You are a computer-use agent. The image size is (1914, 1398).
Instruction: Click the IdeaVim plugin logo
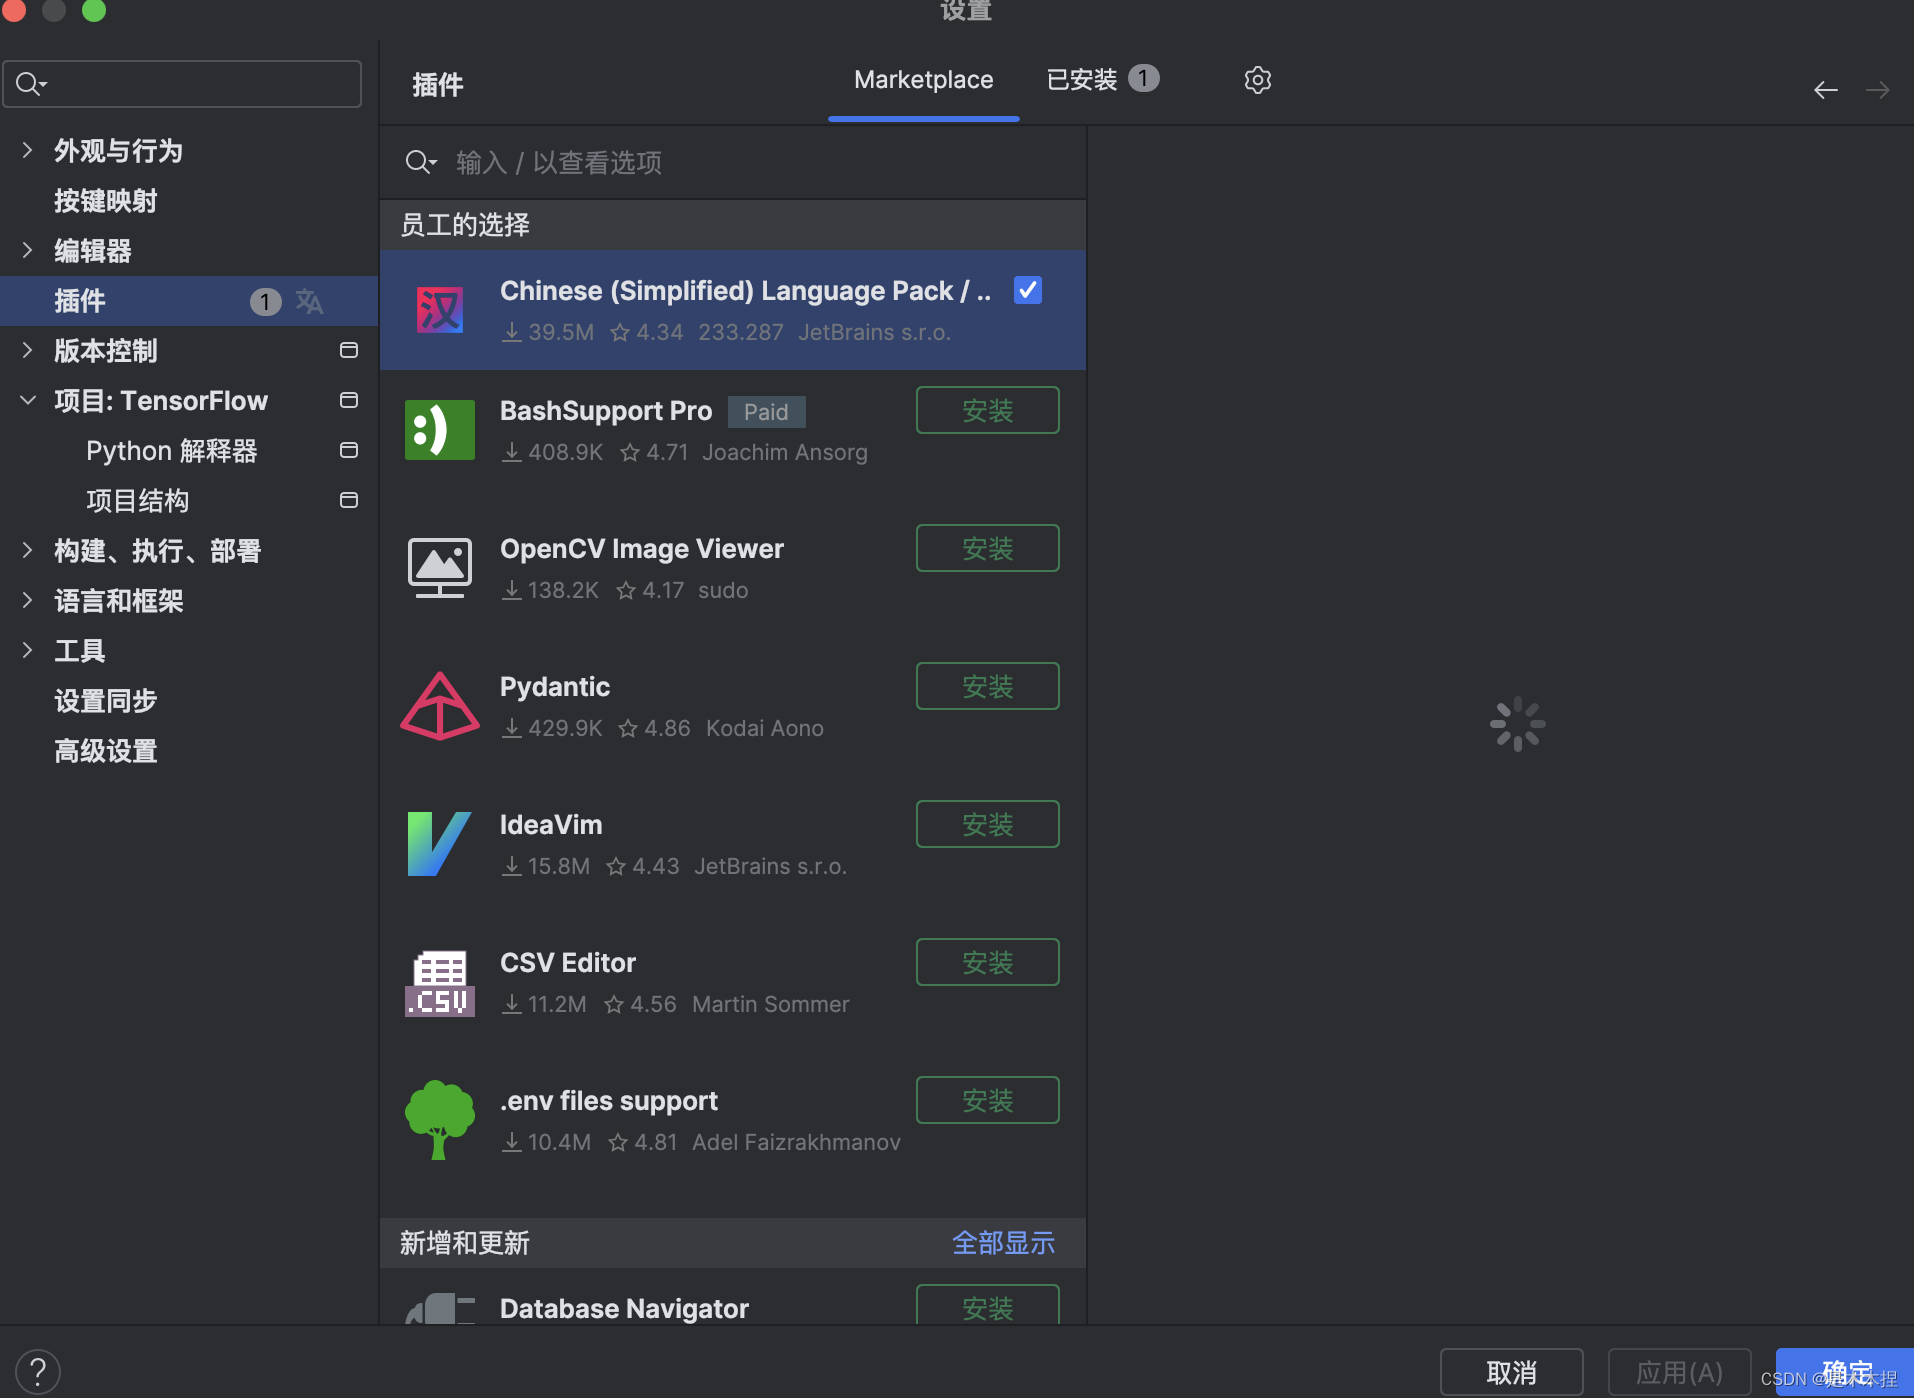coord(440,844)
